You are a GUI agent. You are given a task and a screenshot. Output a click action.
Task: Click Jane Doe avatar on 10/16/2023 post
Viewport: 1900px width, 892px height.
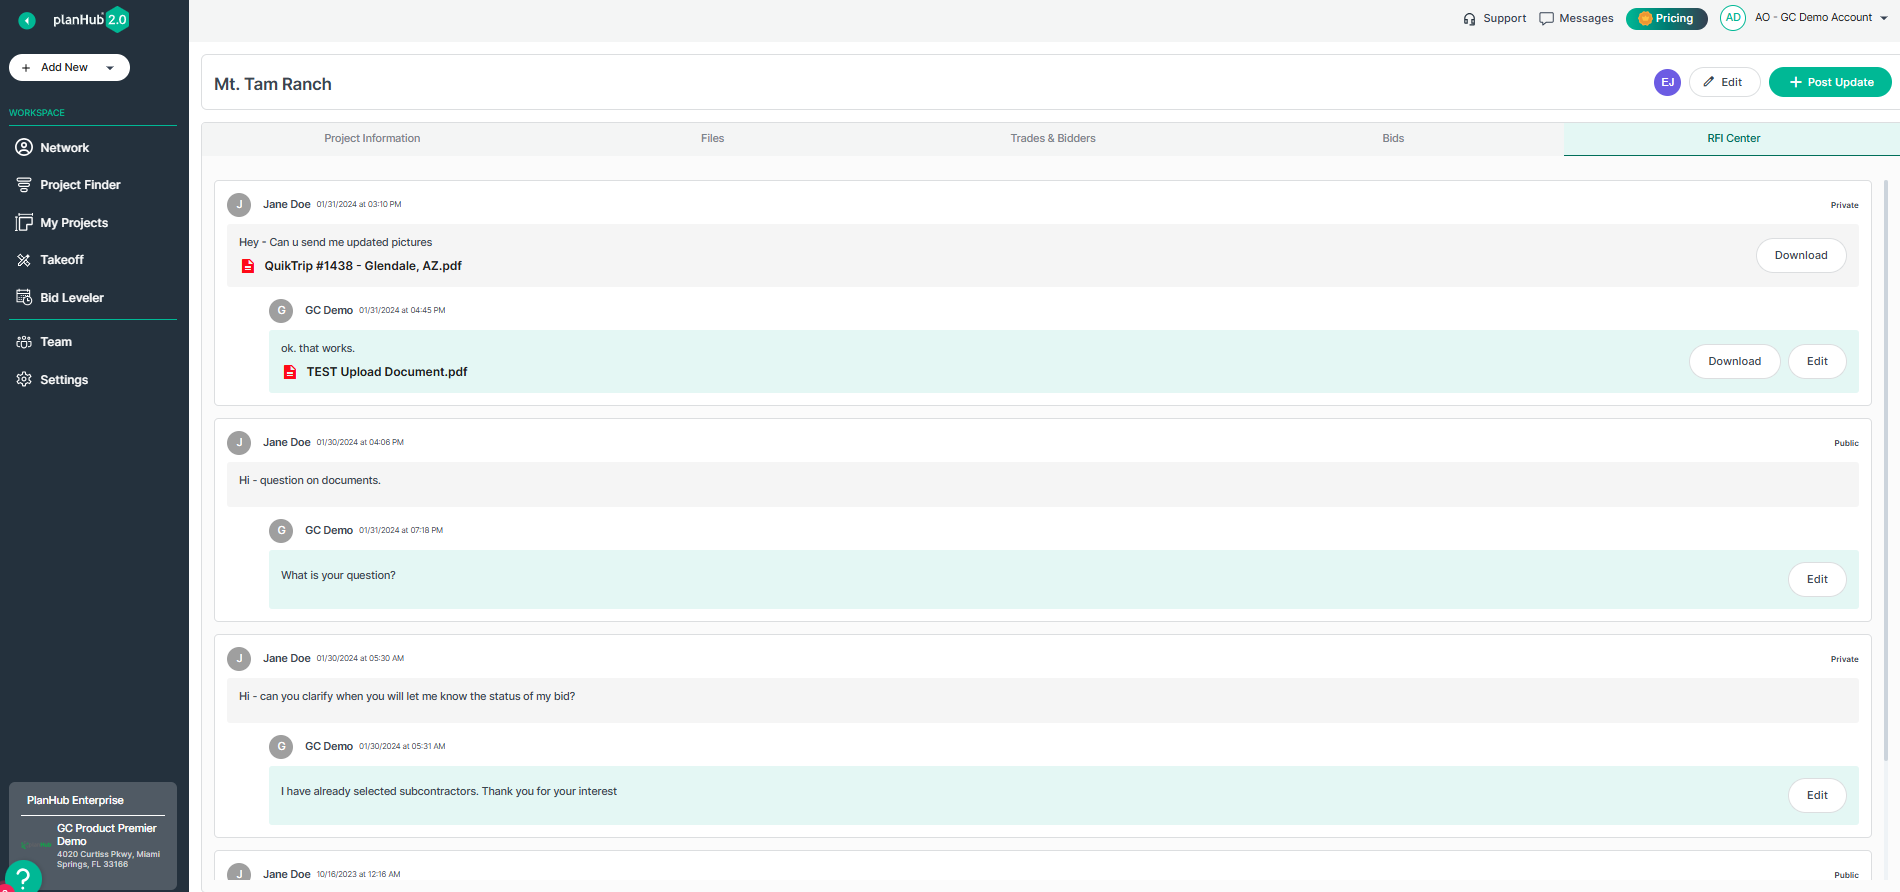pos(239,873)
